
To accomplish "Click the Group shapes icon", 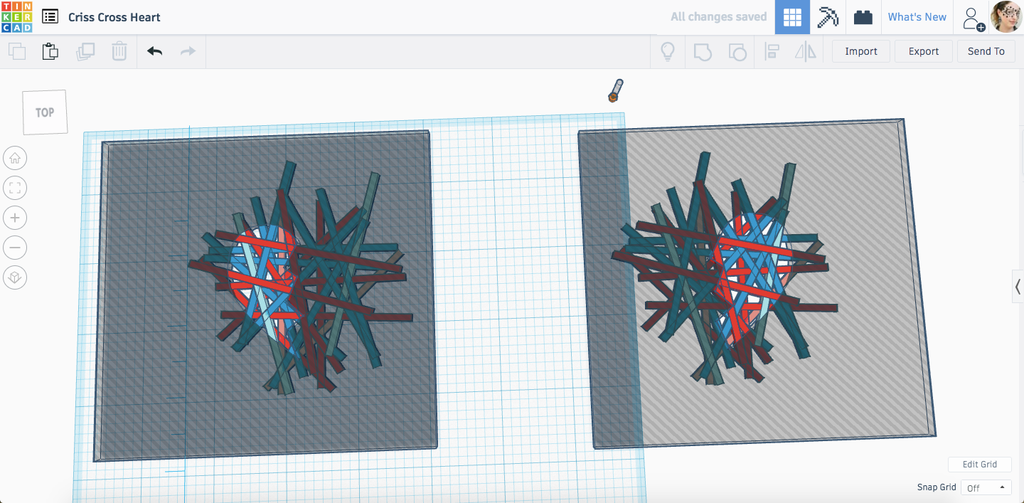I will tap(702, 52).
